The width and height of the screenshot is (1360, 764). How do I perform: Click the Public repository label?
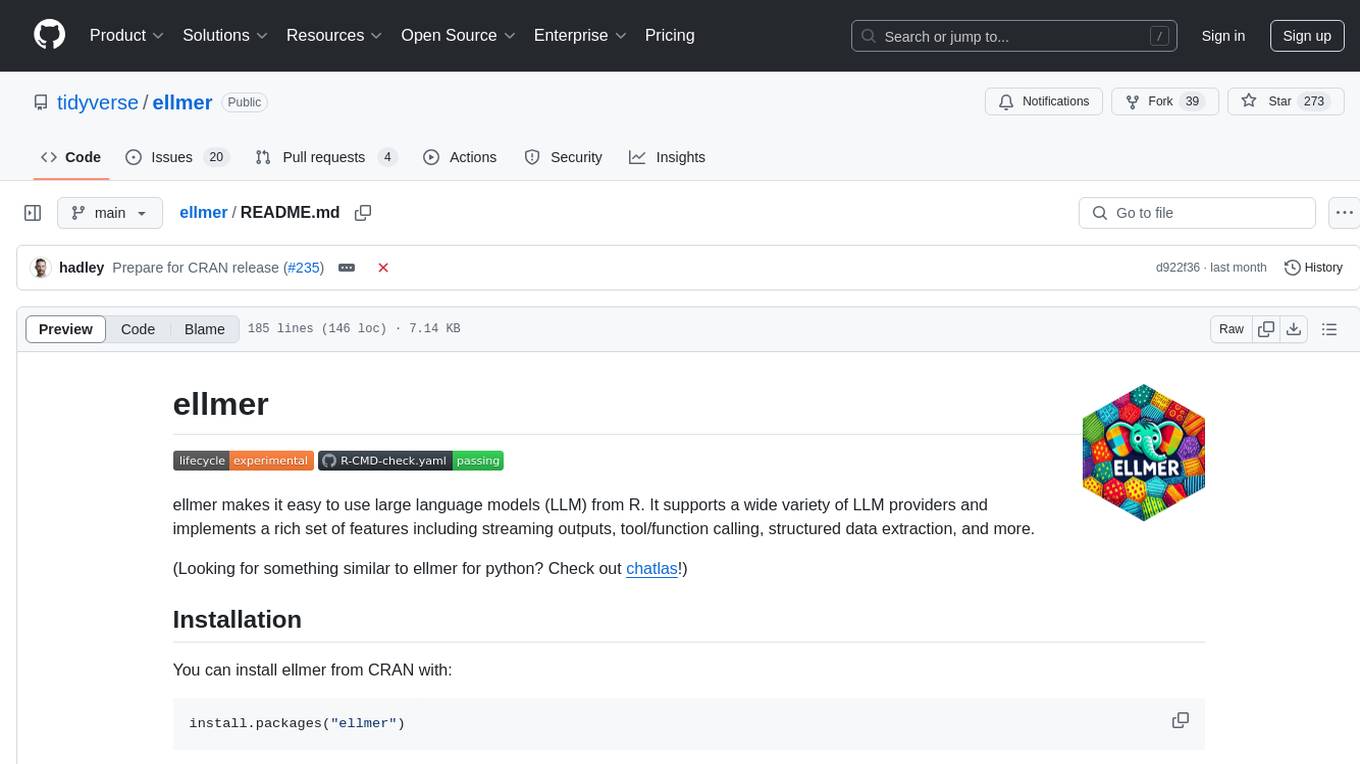pos(244,102)
